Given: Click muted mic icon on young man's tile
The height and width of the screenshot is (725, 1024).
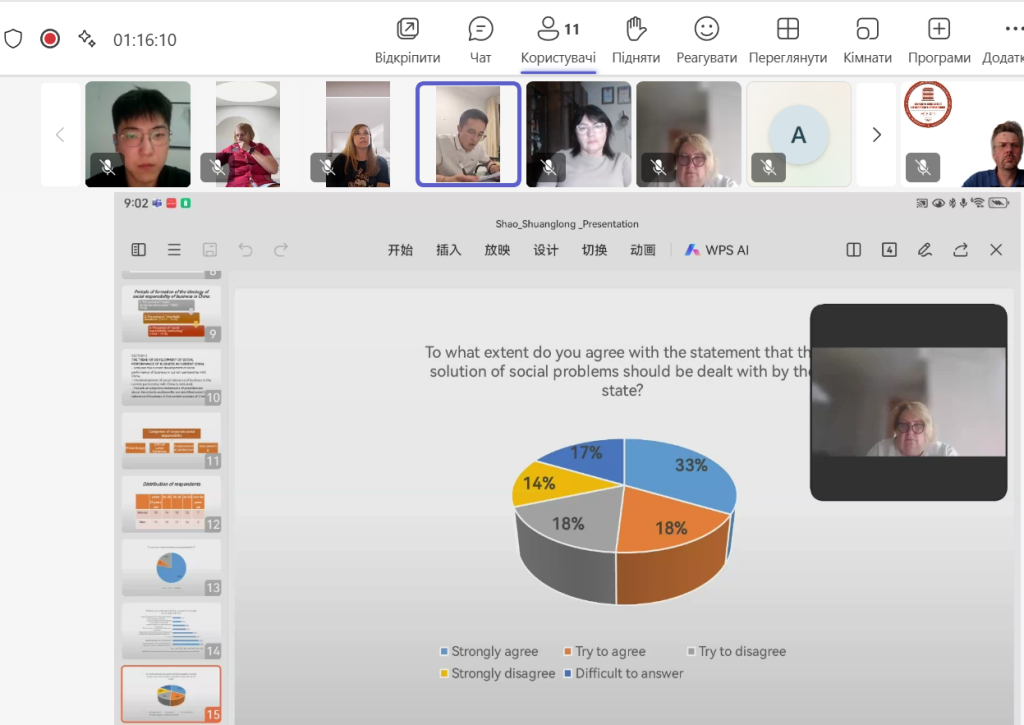Looking at the screenshot, I should click(x=107, y=167).
